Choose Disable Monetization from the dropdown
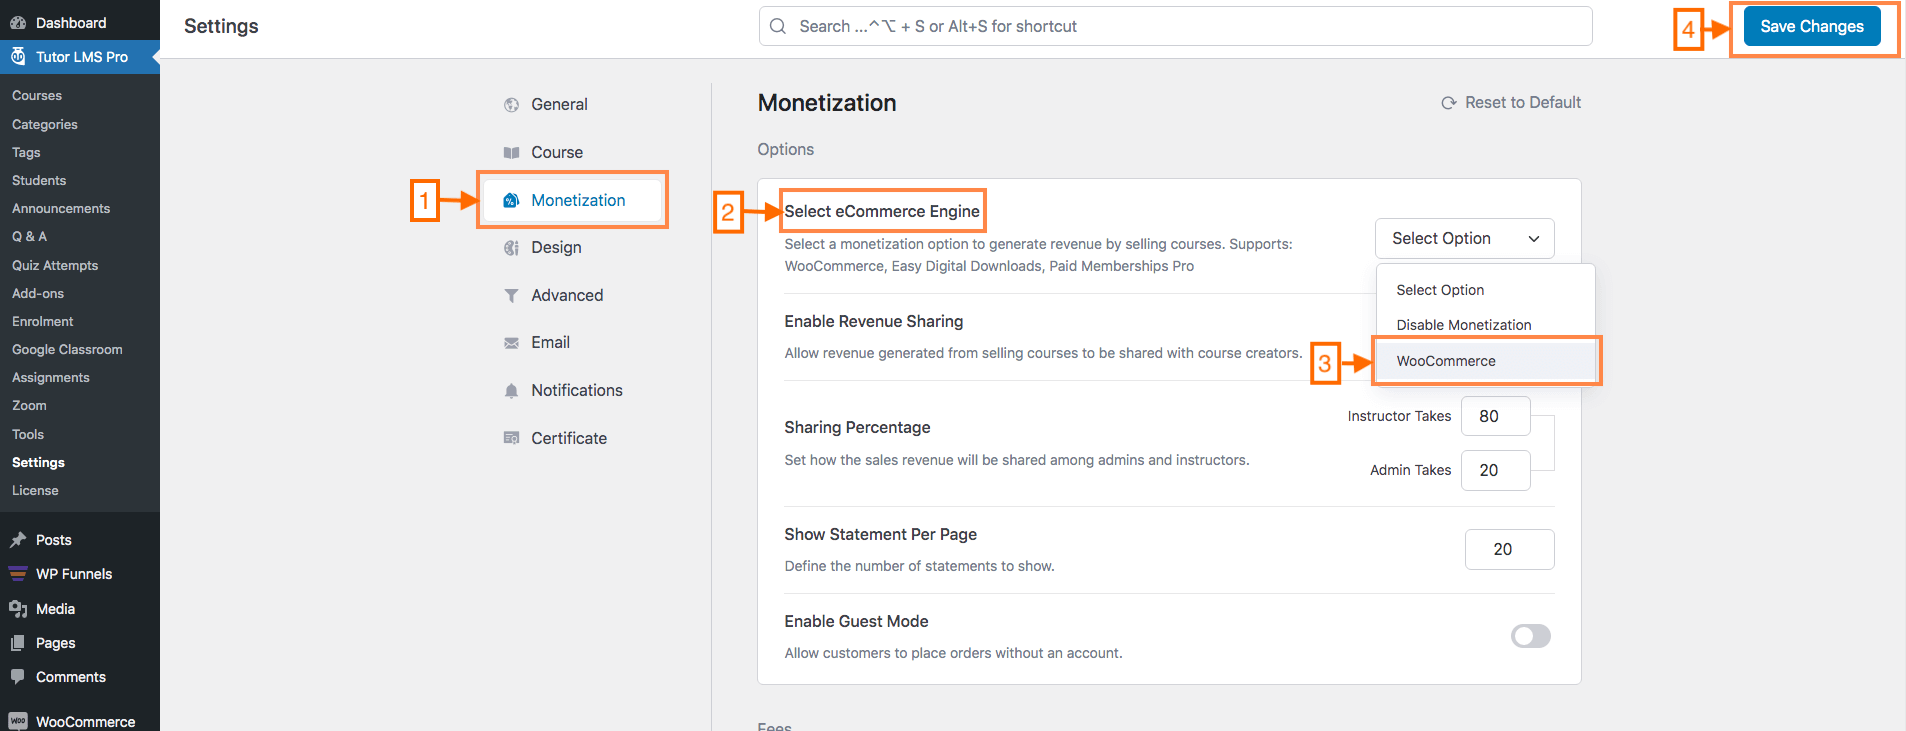1906x731 pixels. pyautogui.click(x=1485, y=325)
